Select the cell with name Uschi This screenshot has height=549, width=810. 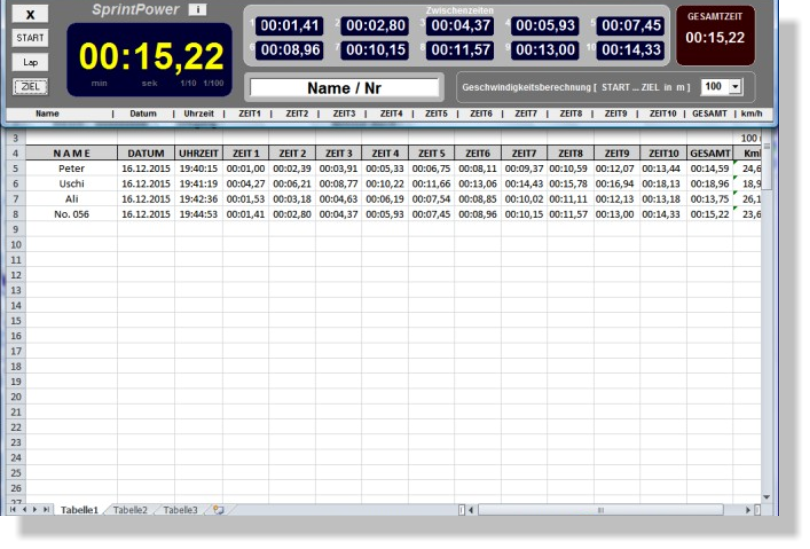point(71,184)
